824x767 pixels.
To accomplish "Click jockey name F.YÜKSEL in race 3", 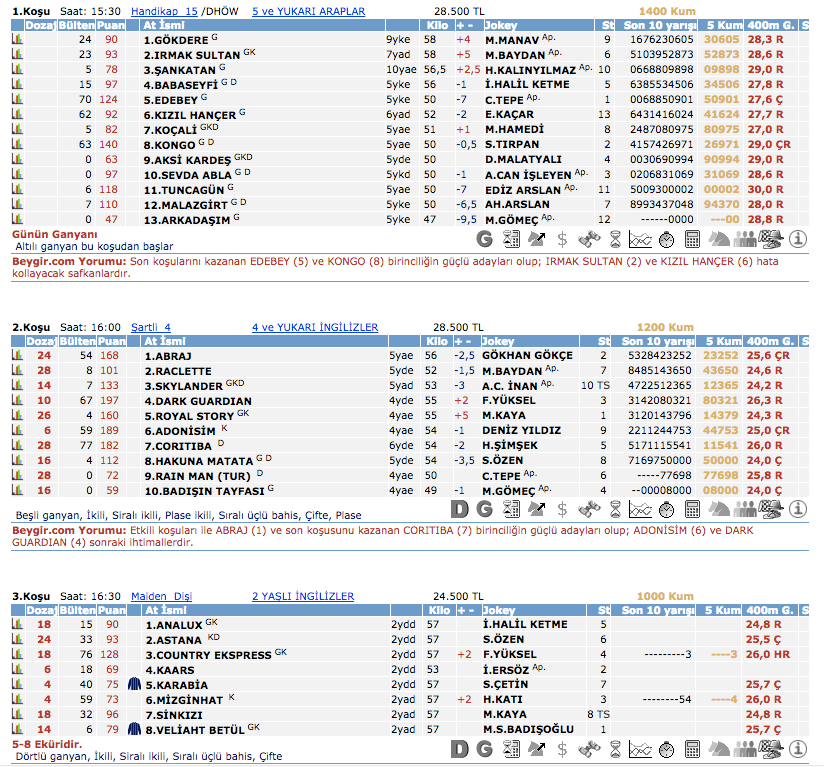I will pos(510,655).
